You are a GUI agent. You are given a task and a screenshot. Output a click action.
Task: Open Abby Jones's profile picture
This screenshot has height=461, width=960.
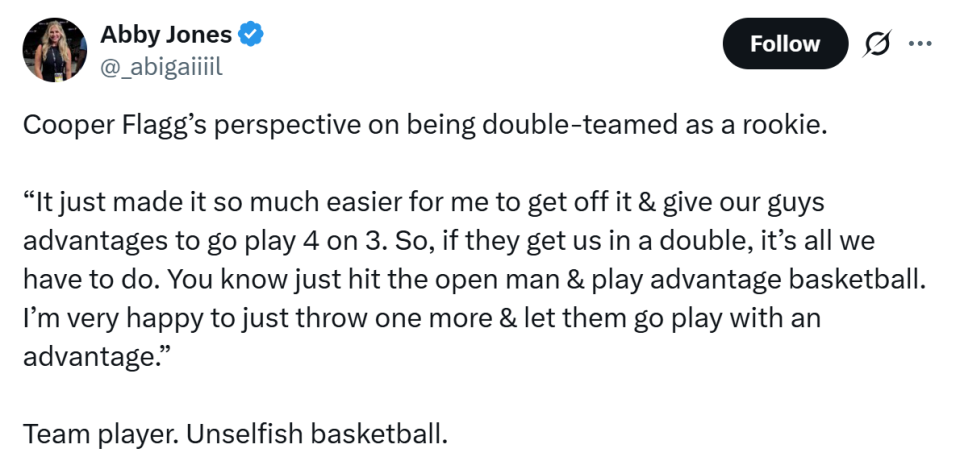click(54, 51)
